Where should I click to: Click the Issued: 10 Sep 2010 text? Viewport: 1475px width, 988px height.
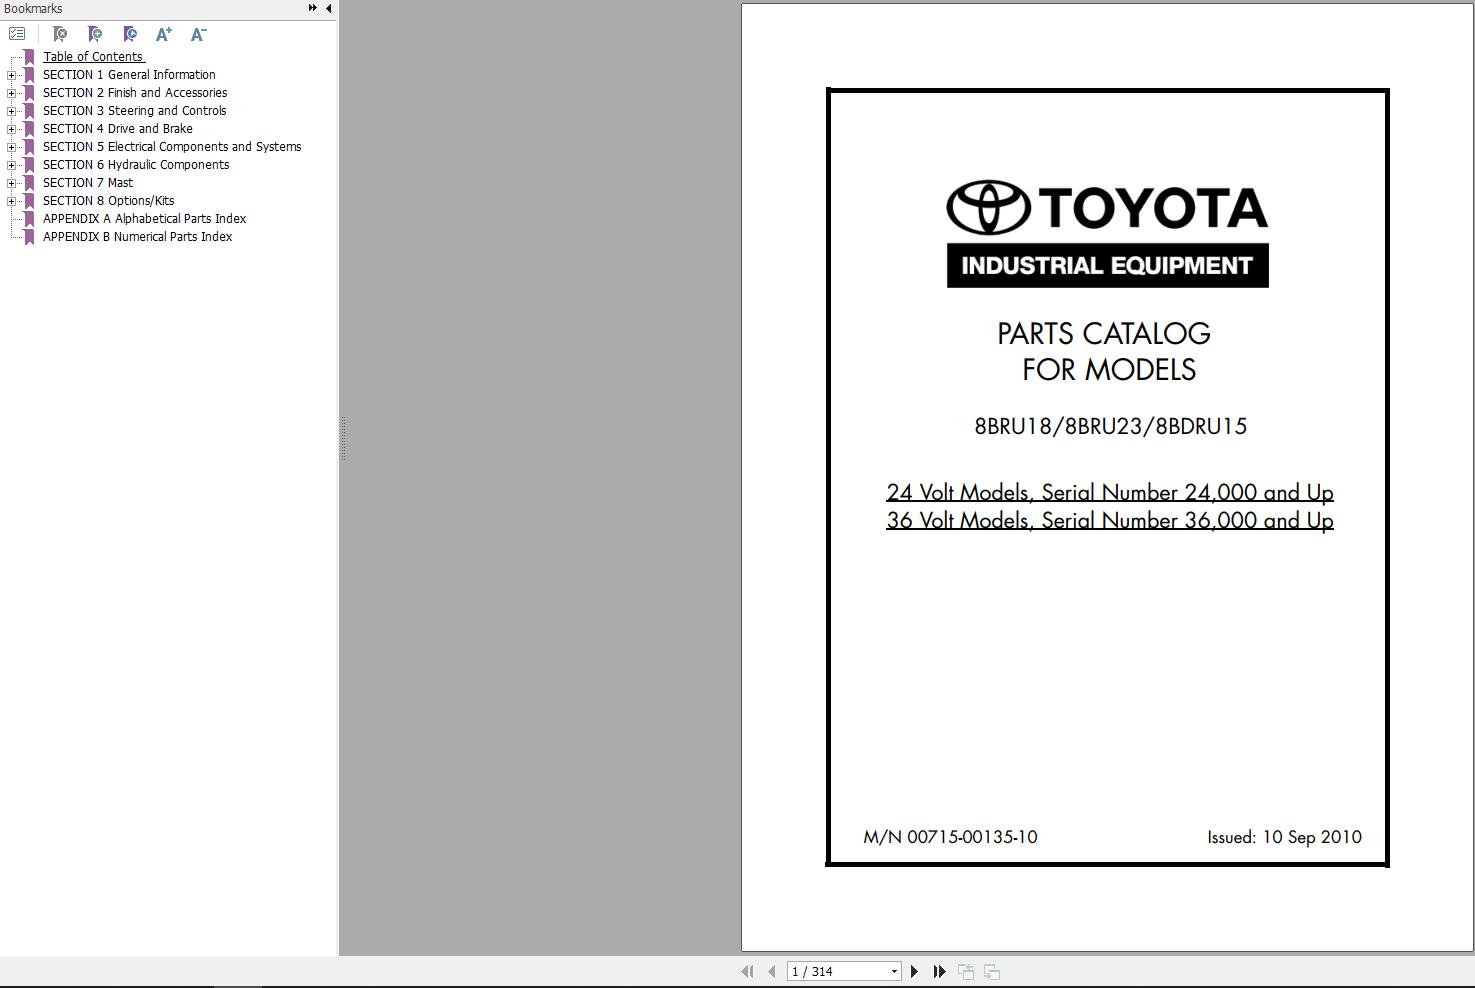[1284, 837]
